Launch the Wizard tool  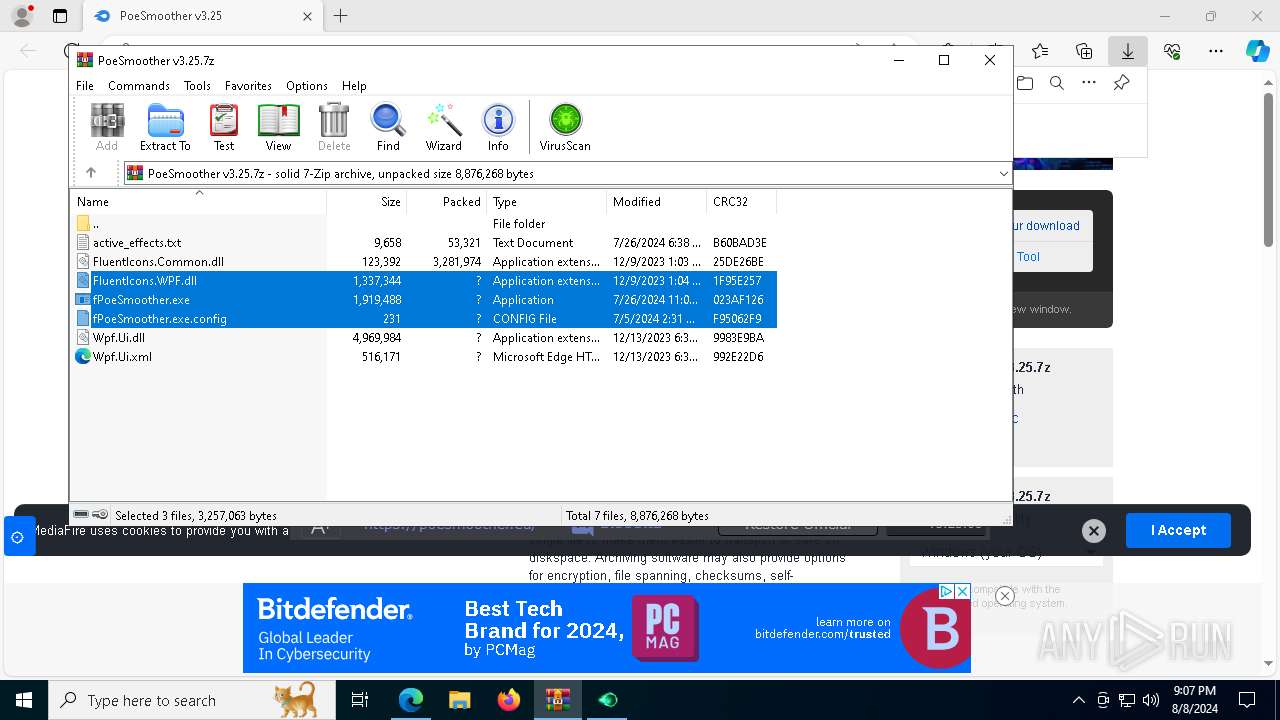(443, 127)
